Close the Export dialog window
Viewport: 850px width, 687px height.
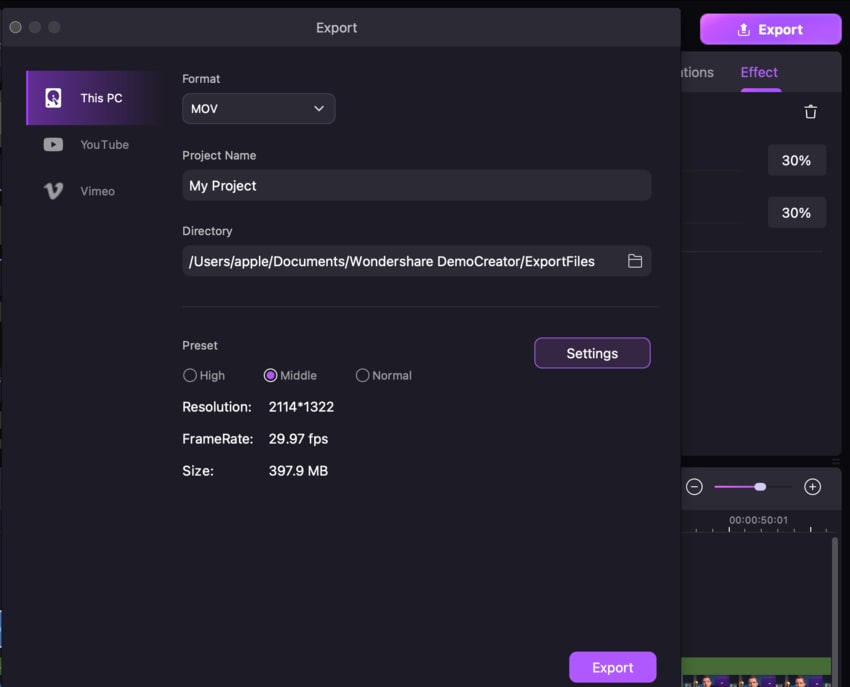tap(16, 27)
